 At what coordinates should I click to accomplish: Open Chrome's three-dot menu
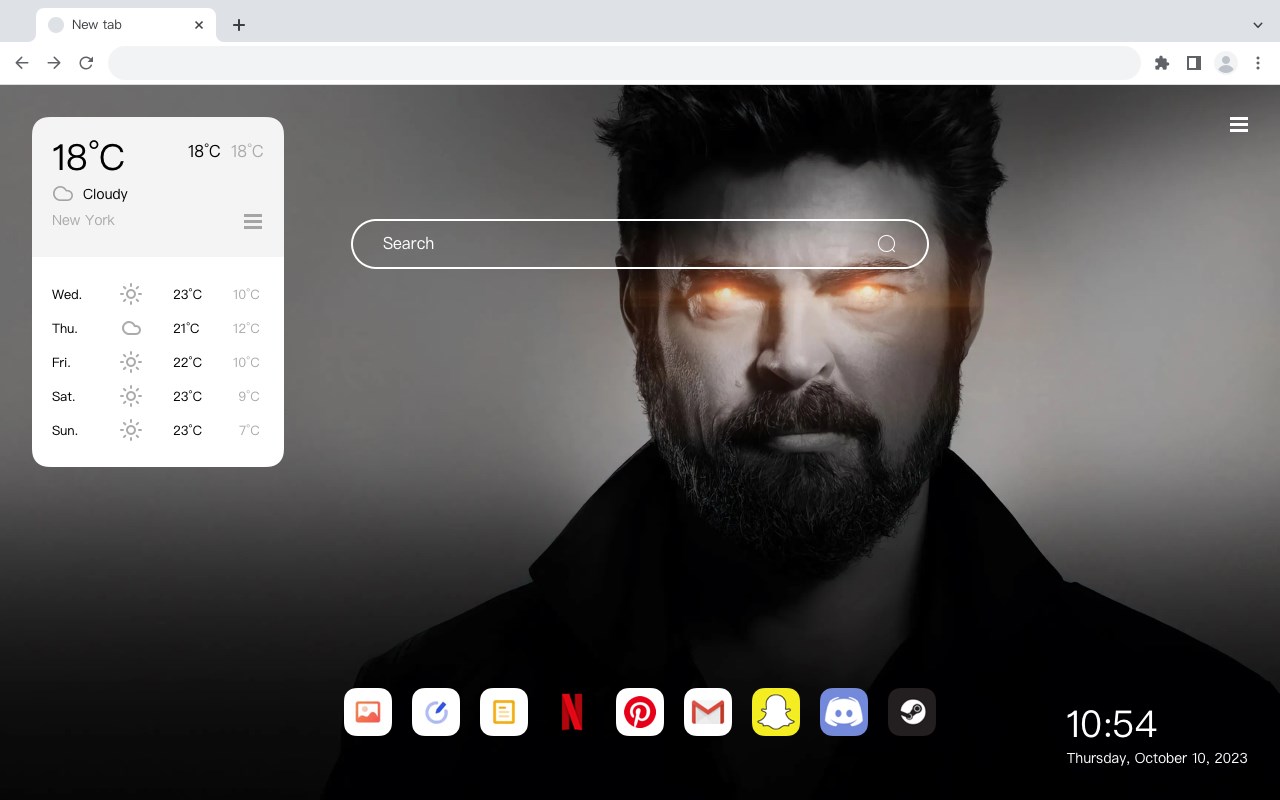click(1258, 63)
